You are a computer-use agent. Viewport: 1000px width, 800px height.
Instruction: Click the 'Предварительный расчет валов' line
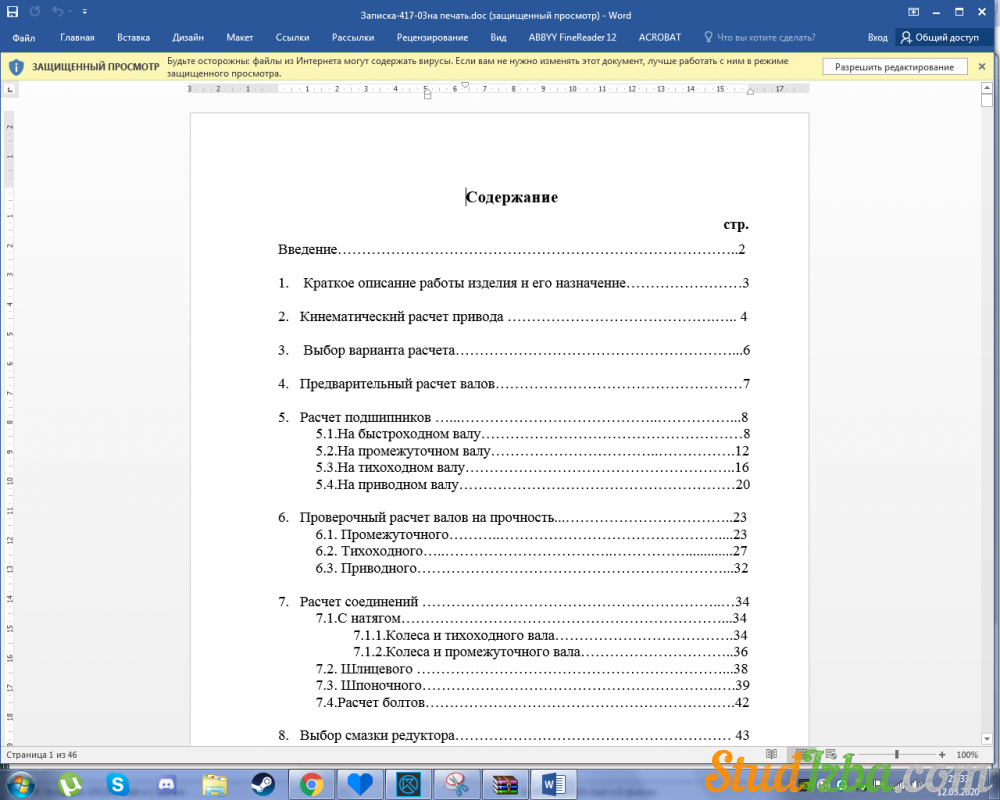[x=514, y=384]
